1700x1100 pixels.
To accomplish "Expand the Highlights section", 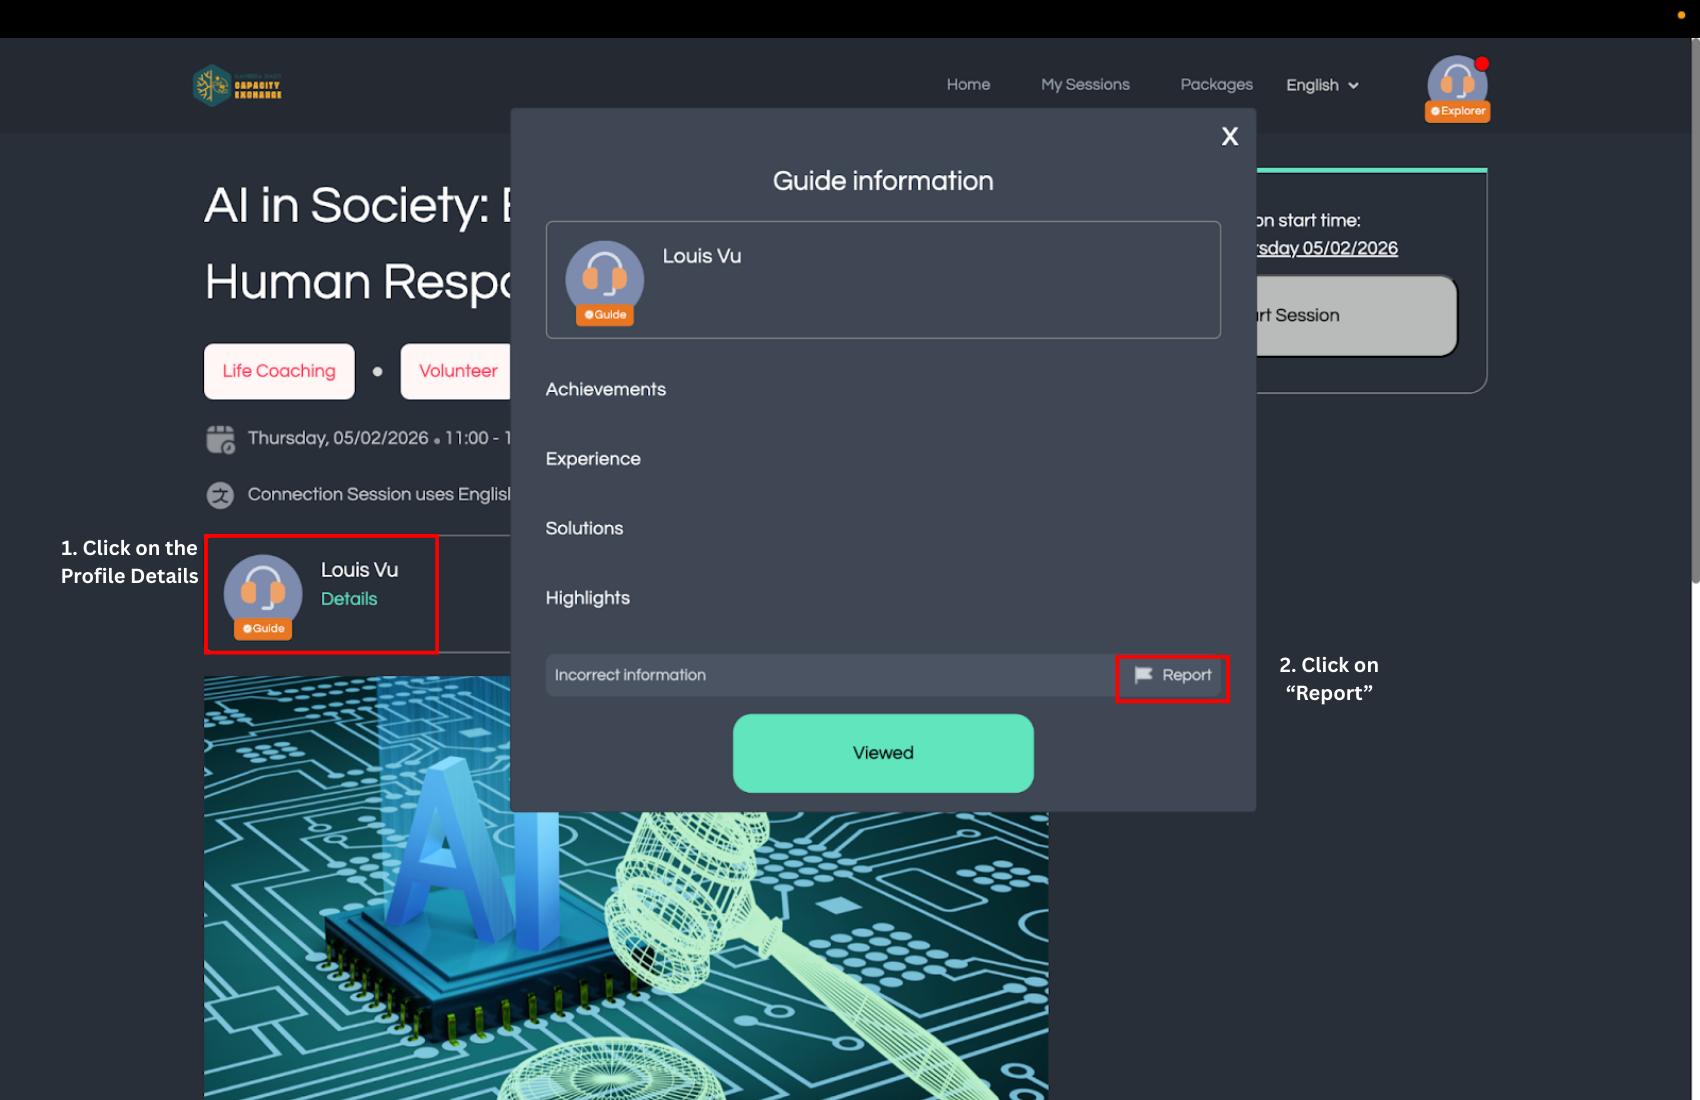I will [x=587, y=598].
